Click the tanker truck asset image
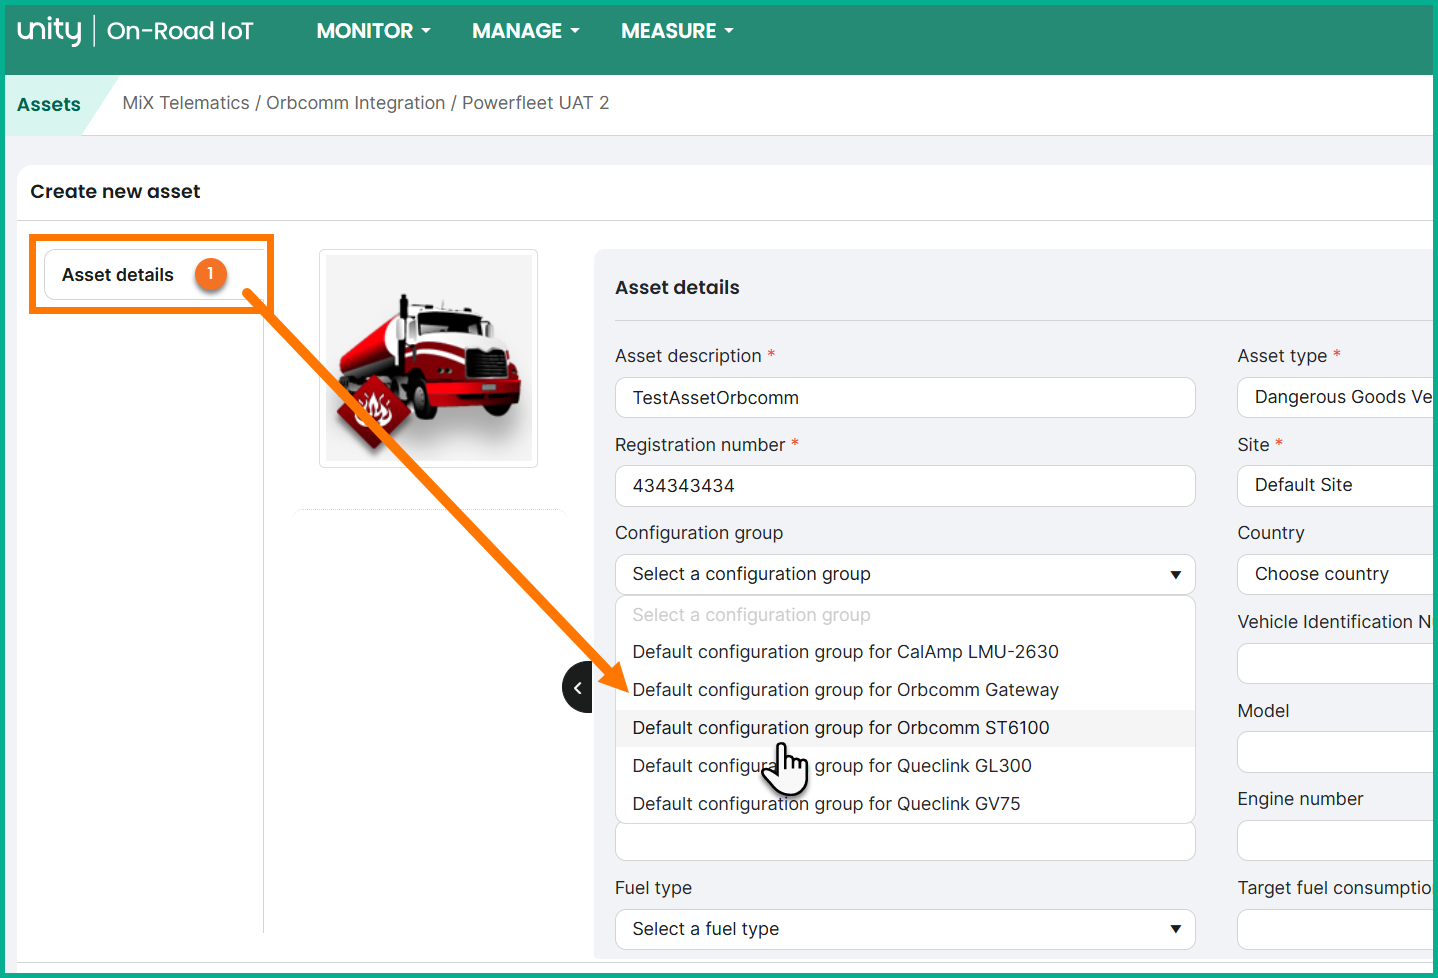The height and width of the screenshot is (978, 1438). [428, 358]
